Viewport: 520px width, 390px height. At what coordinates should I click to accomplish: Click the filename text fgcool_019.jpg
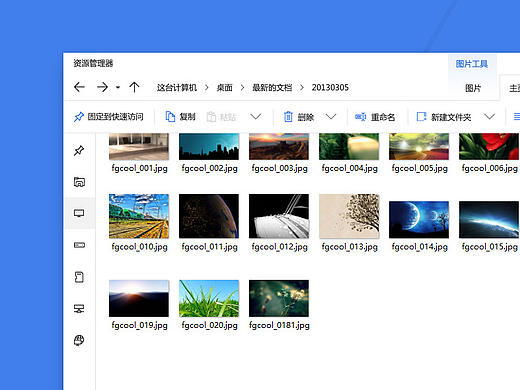(x=139, y=325)
